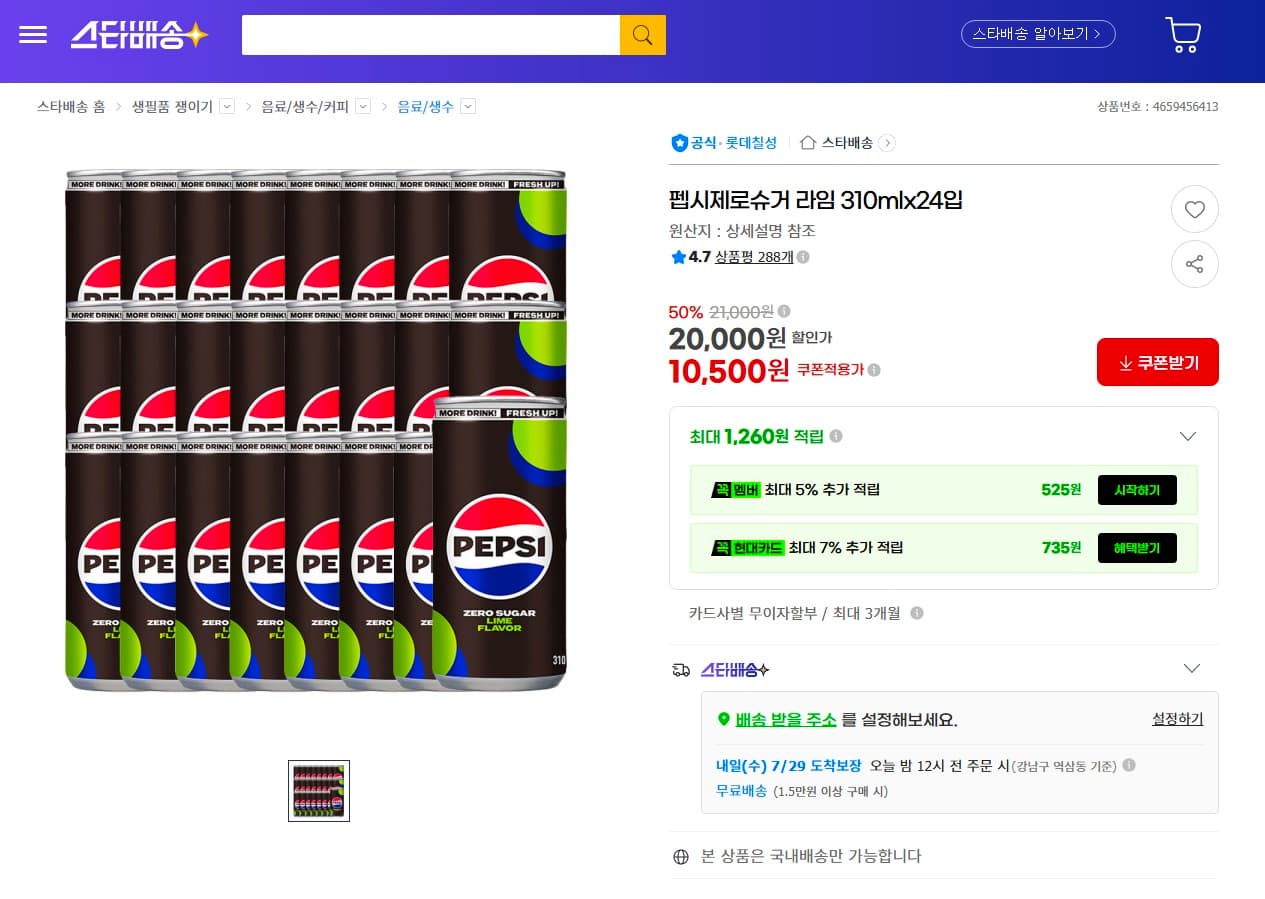Click round arrow button after 스타배송 store

(887, 143)
